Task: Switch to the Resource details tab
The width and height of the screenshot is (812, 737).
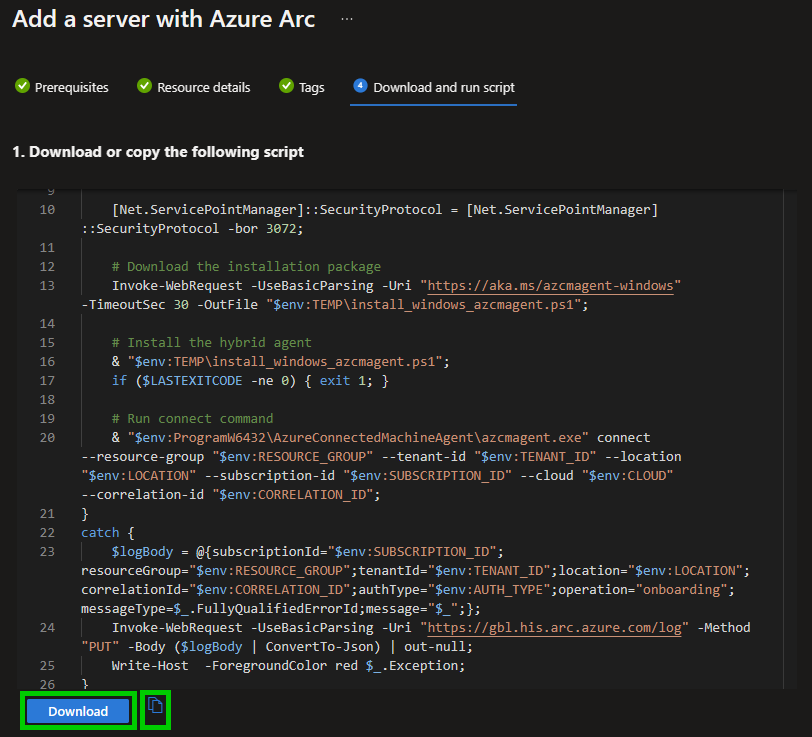Action: (x=194, y=87)
